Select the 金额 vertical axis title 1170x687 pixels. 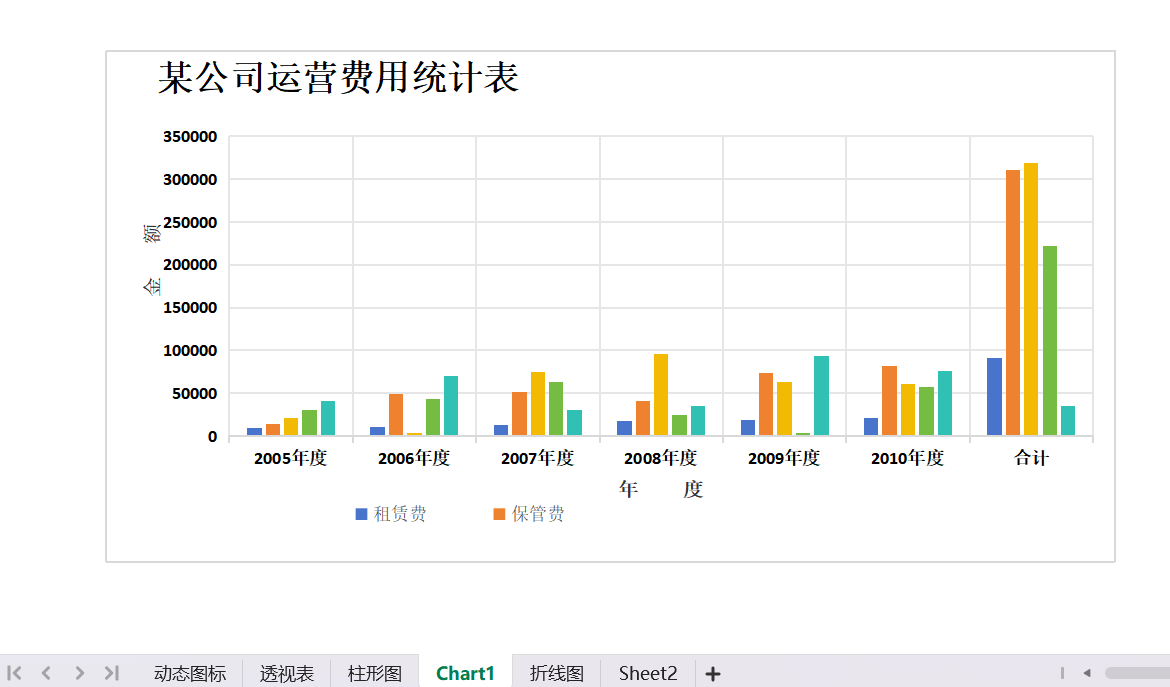(x=152, y=260)
